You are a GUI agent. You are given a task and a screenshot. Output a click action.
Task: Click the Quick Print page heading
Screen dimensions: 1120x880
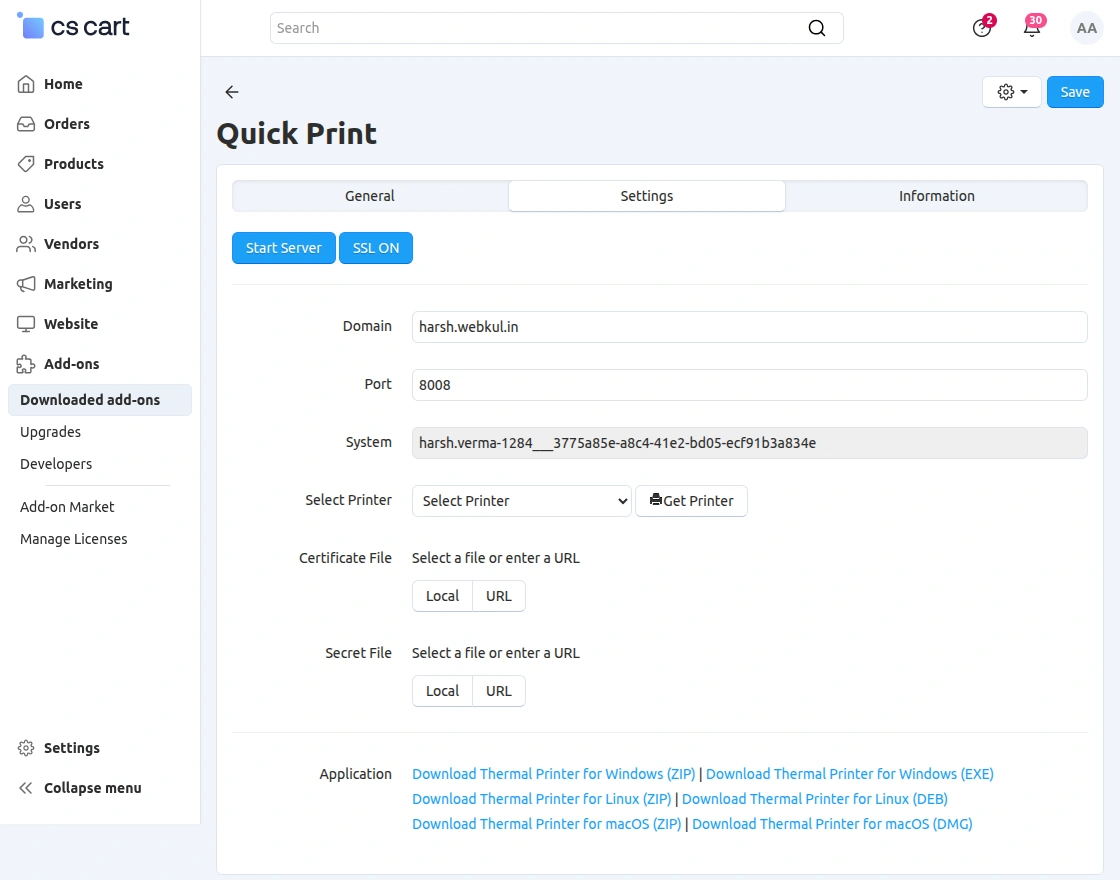(296, 134)
